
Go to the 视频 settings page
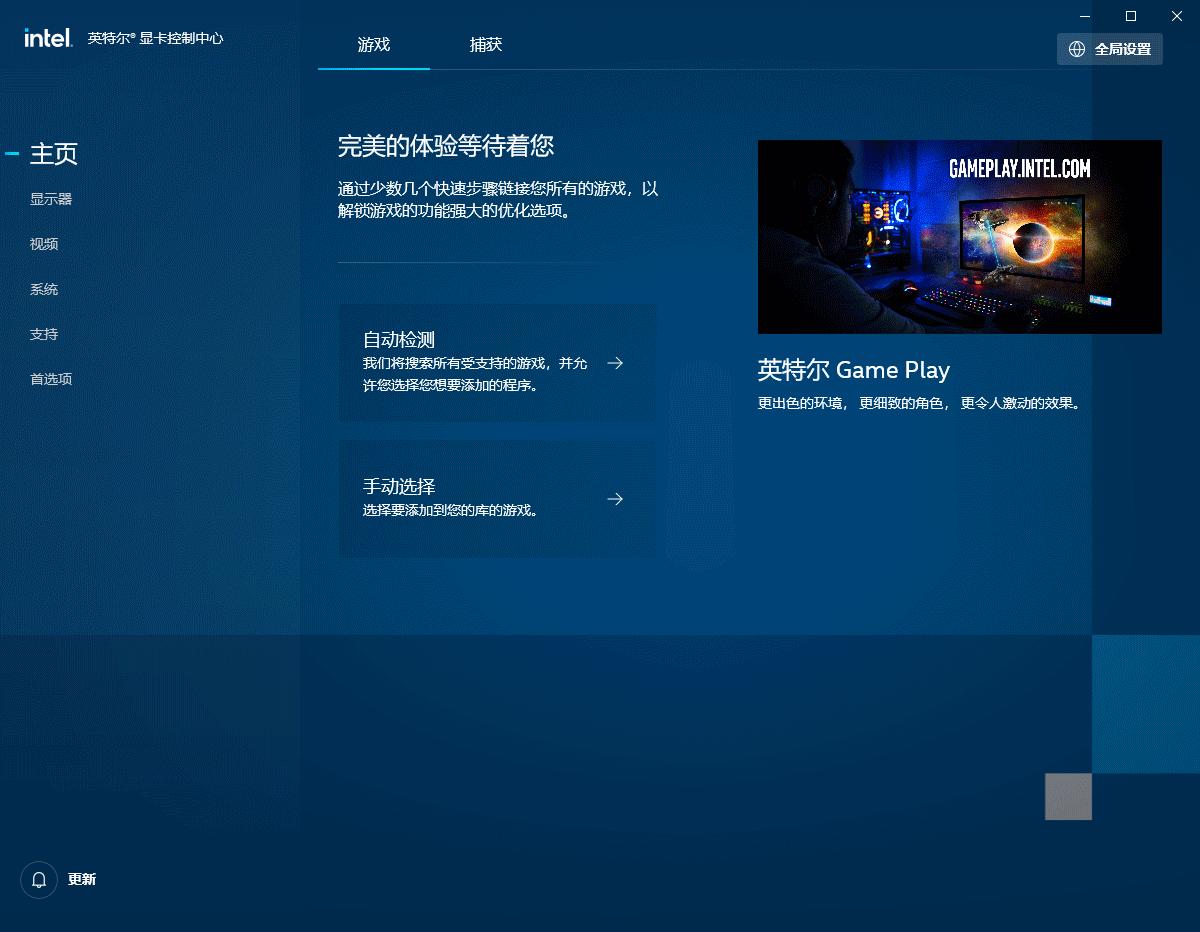pyautogui.click(x=44, y=244)
